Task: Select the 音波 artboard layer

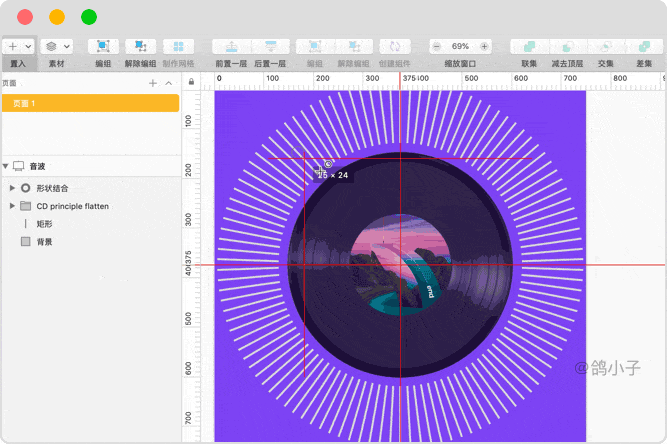Action: coord(91,166)
